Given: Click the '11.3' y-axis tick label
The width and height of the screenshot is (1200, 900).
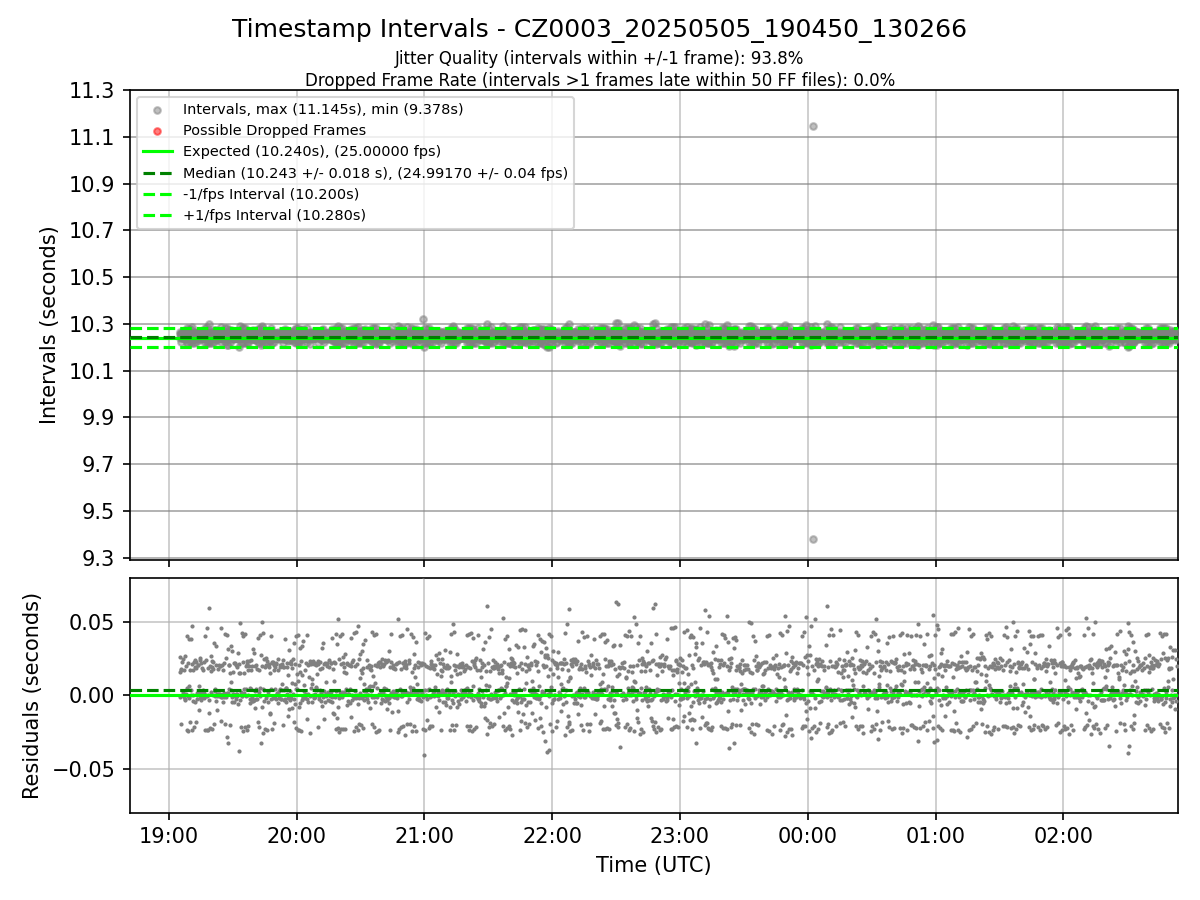Looking at the screenshot, I should coord(92,91).
